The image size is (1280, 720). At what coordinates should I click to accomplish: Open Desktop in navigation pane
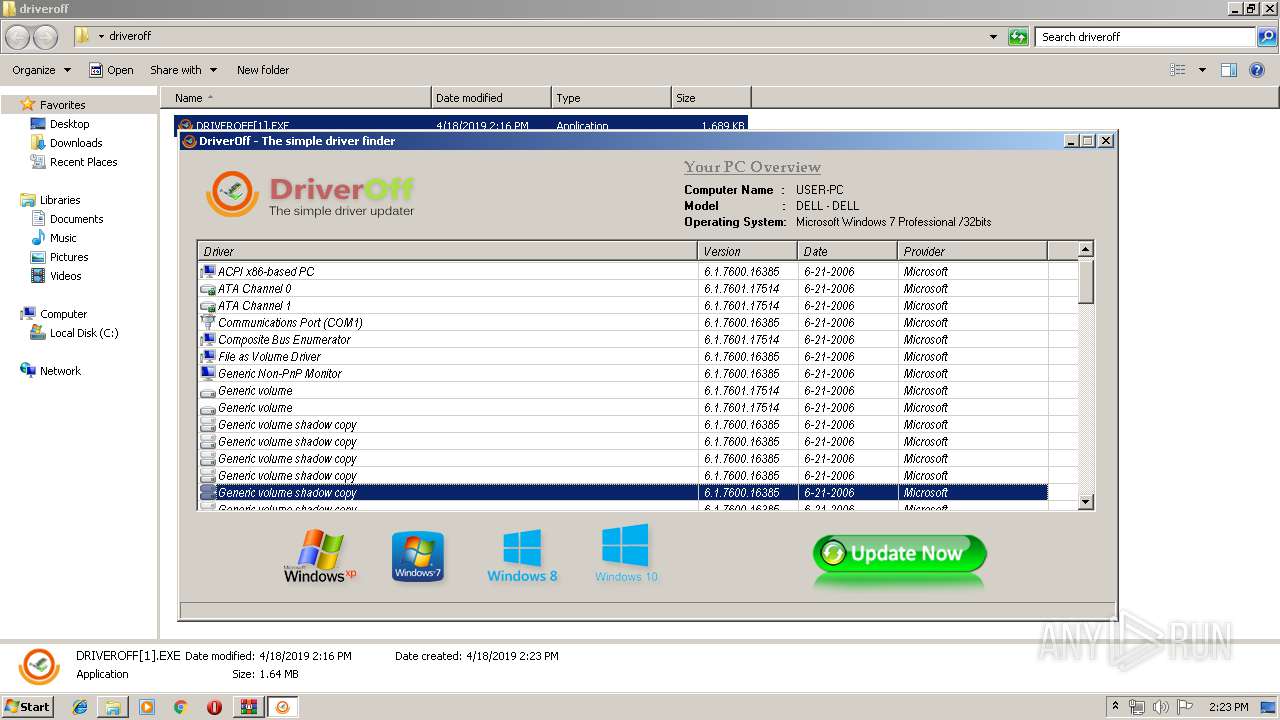pos(69,124)
